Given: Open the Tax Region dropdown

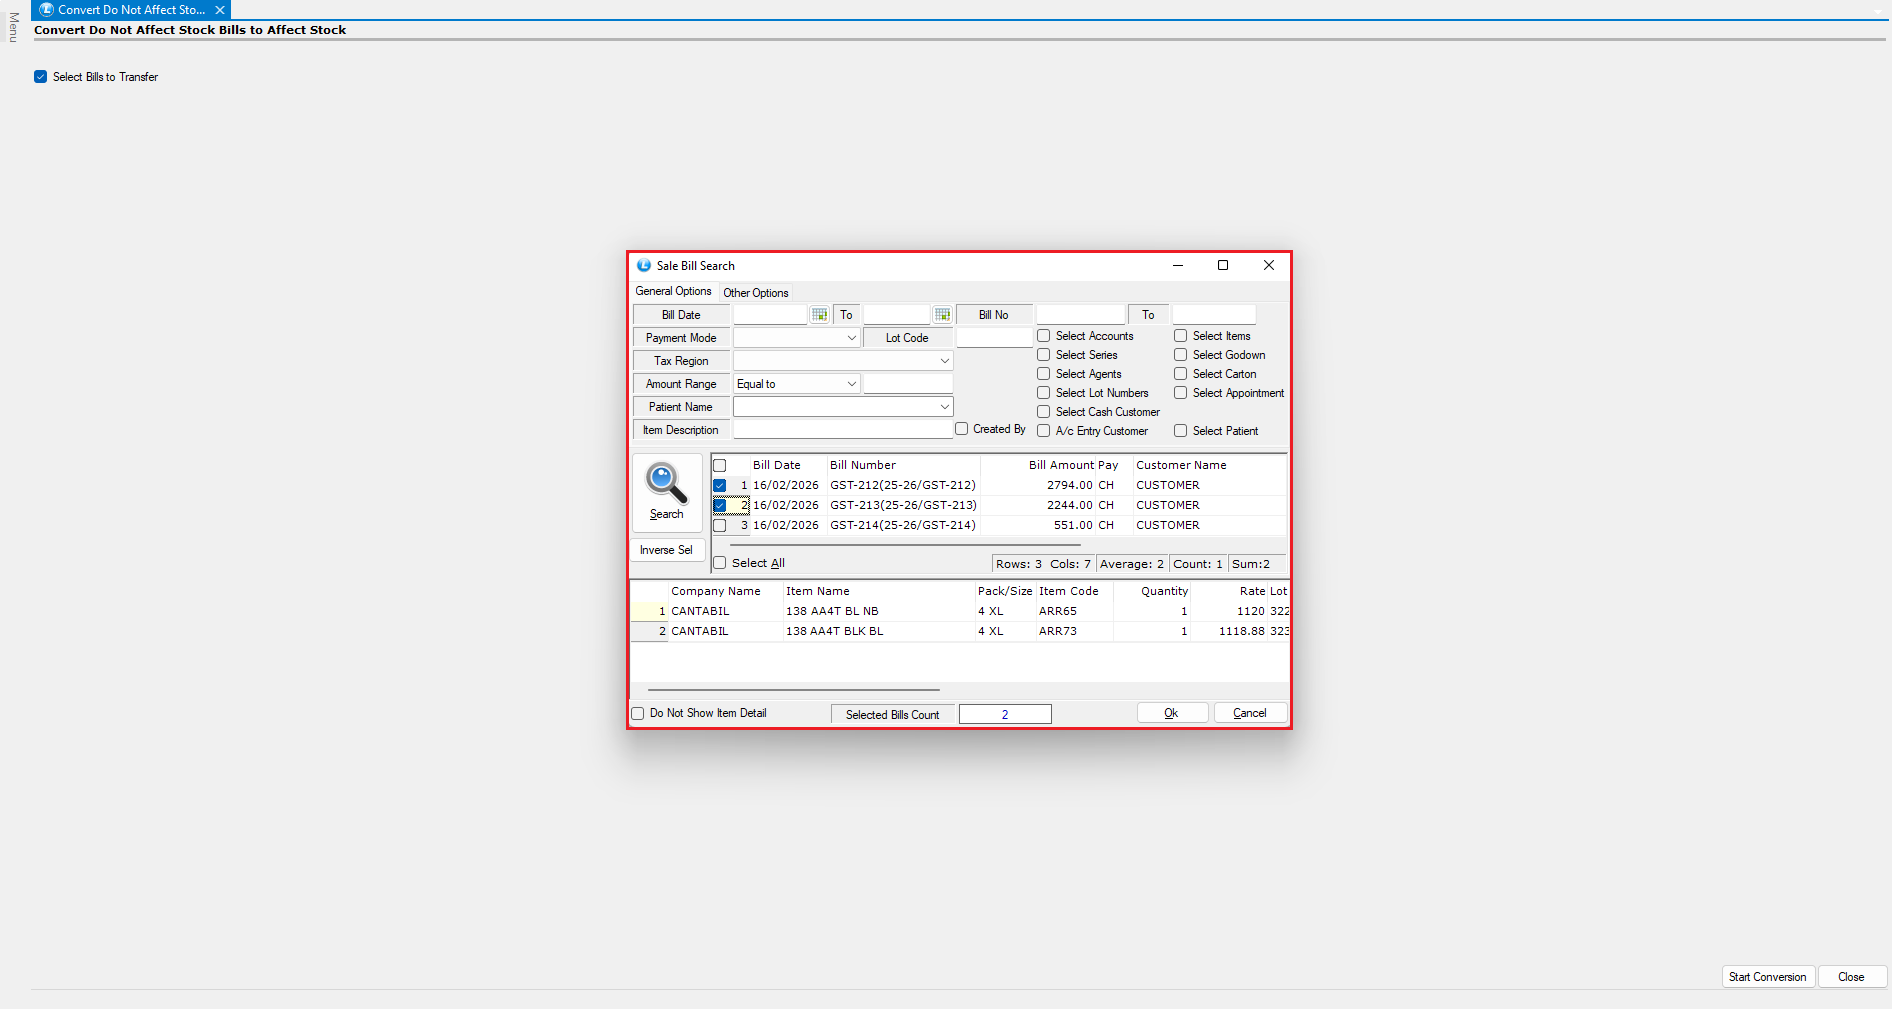Looking at the screenshot, I should pyautogui.click(x=944, y=361).
